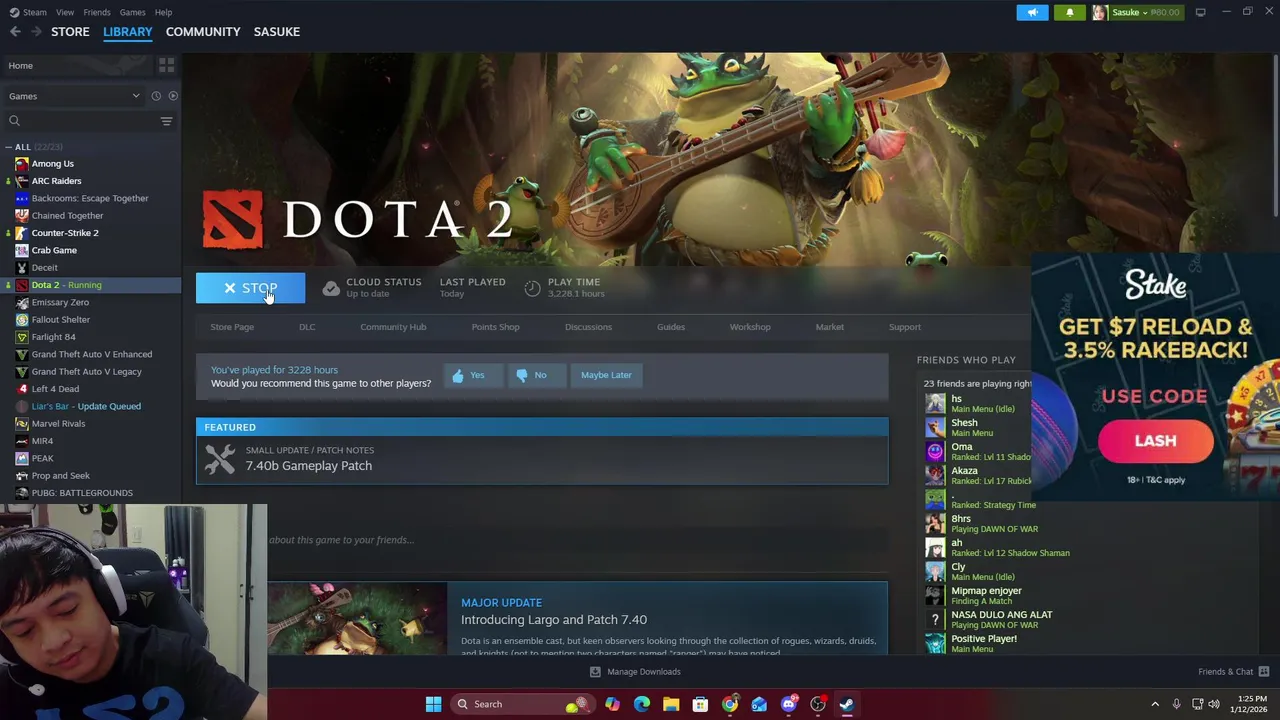Open Manage Downloads

[635, 672]
